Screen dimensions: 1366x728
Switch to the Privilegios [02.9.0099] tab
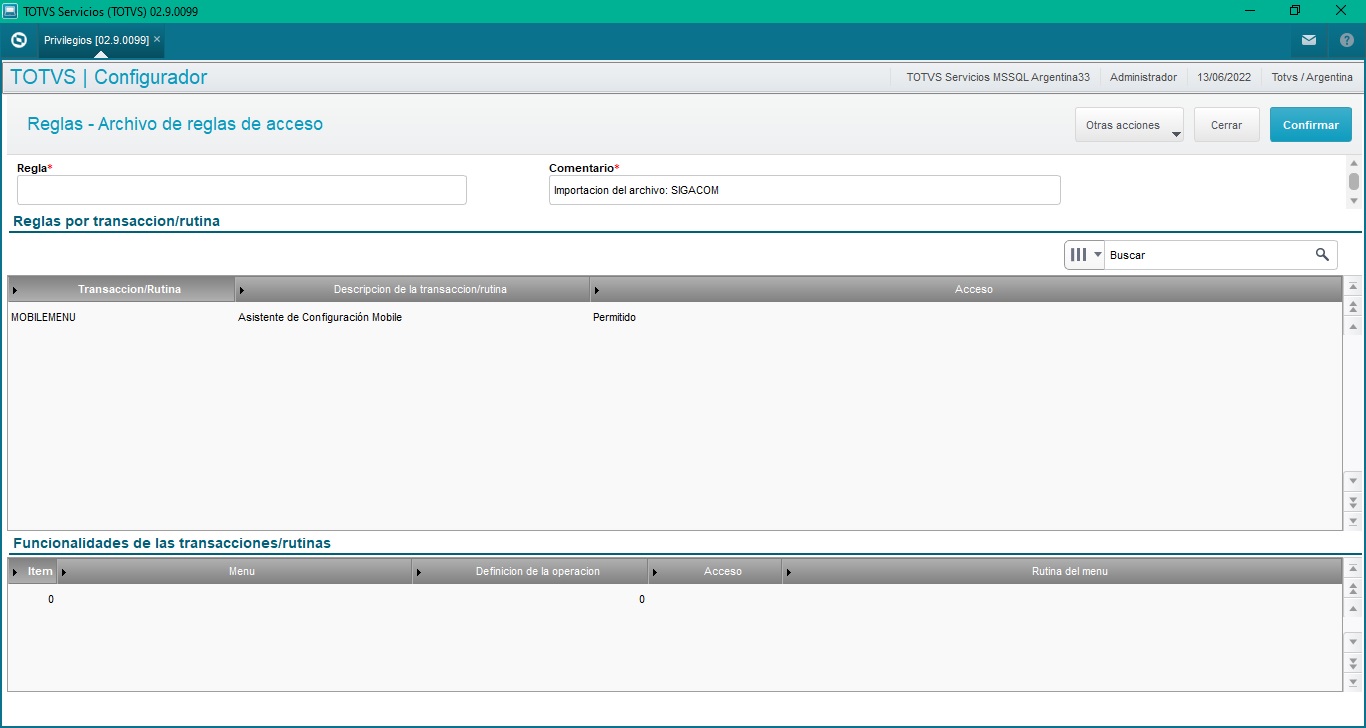[x=96, y=40]
